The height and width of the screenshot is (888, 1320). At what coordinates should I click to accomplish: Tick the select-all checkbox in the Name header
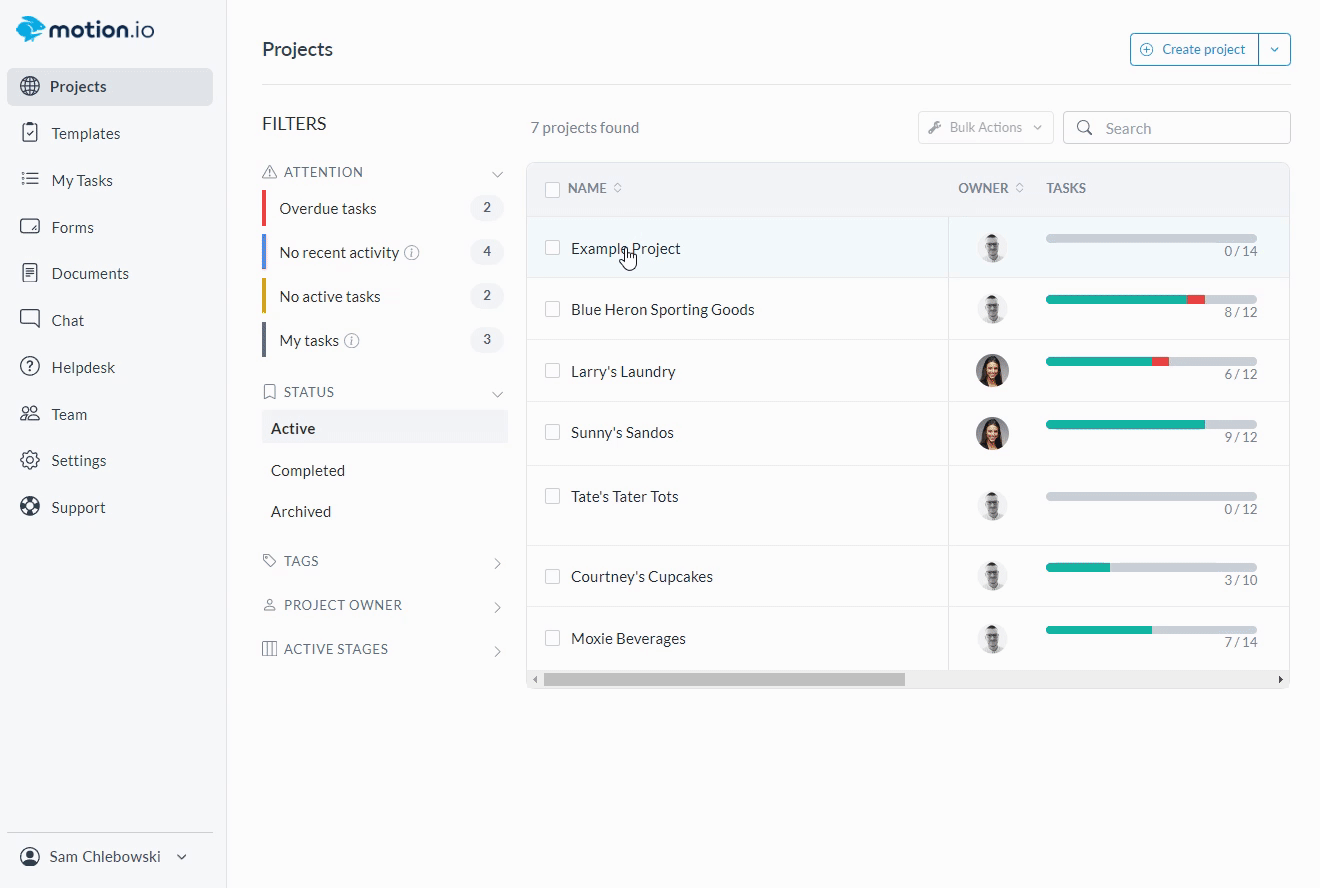coord(552,189)
